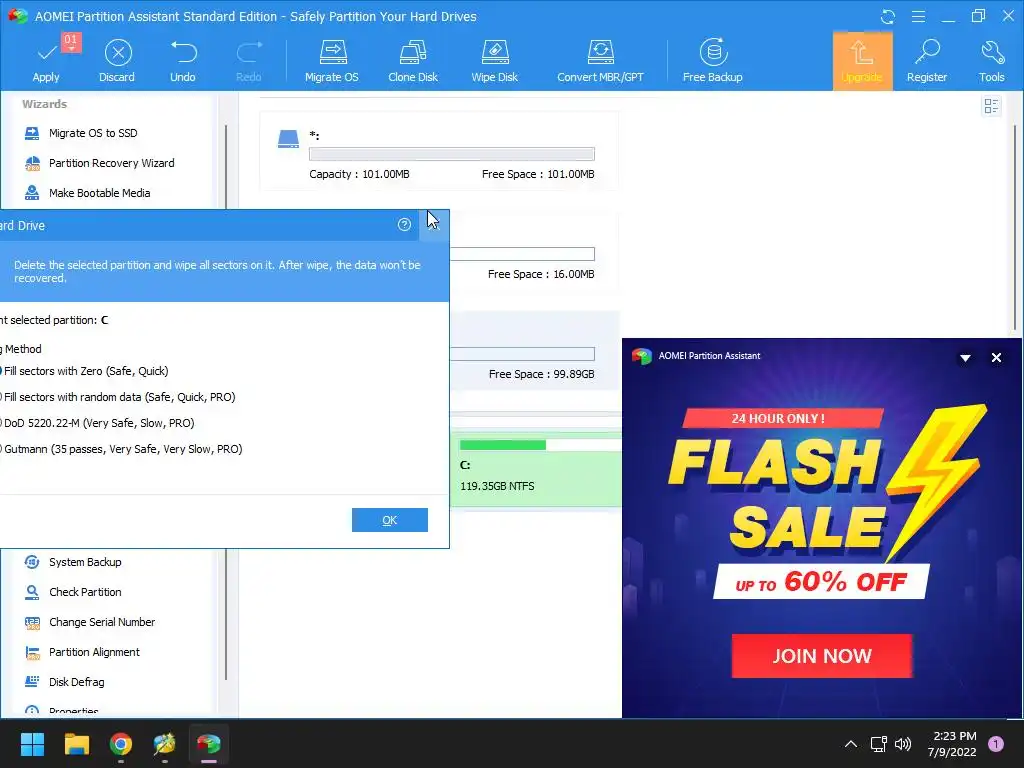Select Migrate OS to SSD wizard
The height and width of the screenshot is (768, 1024).
[x=93, y=133]
